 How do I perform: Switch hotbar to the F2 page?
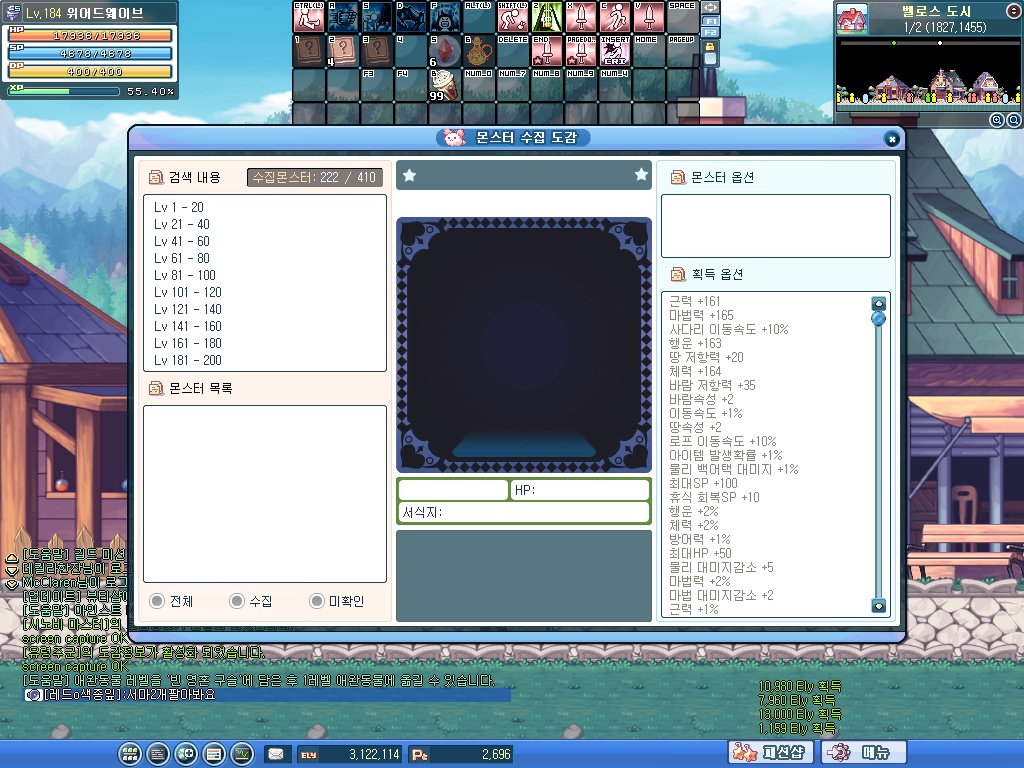click(711, 33)
